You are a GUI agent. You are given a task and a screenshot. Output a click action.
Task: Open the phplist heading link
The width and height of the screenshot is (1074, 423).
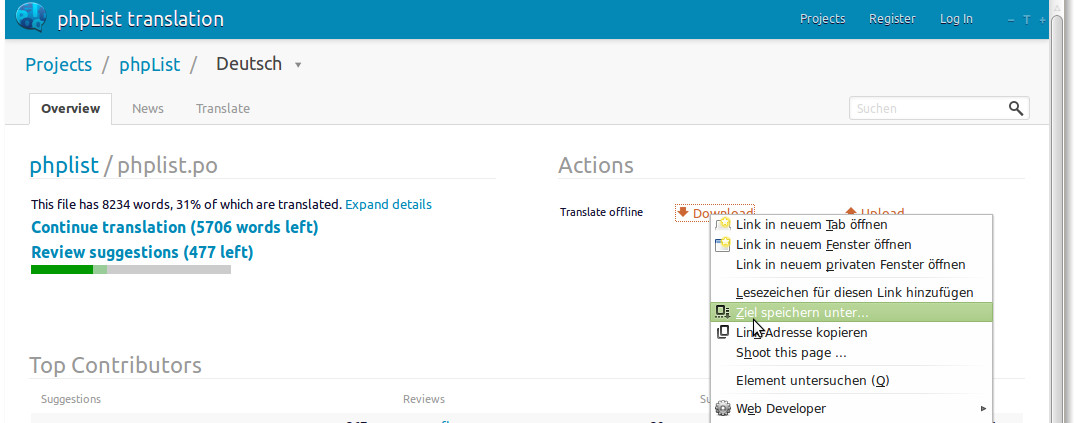pos(64,165)
